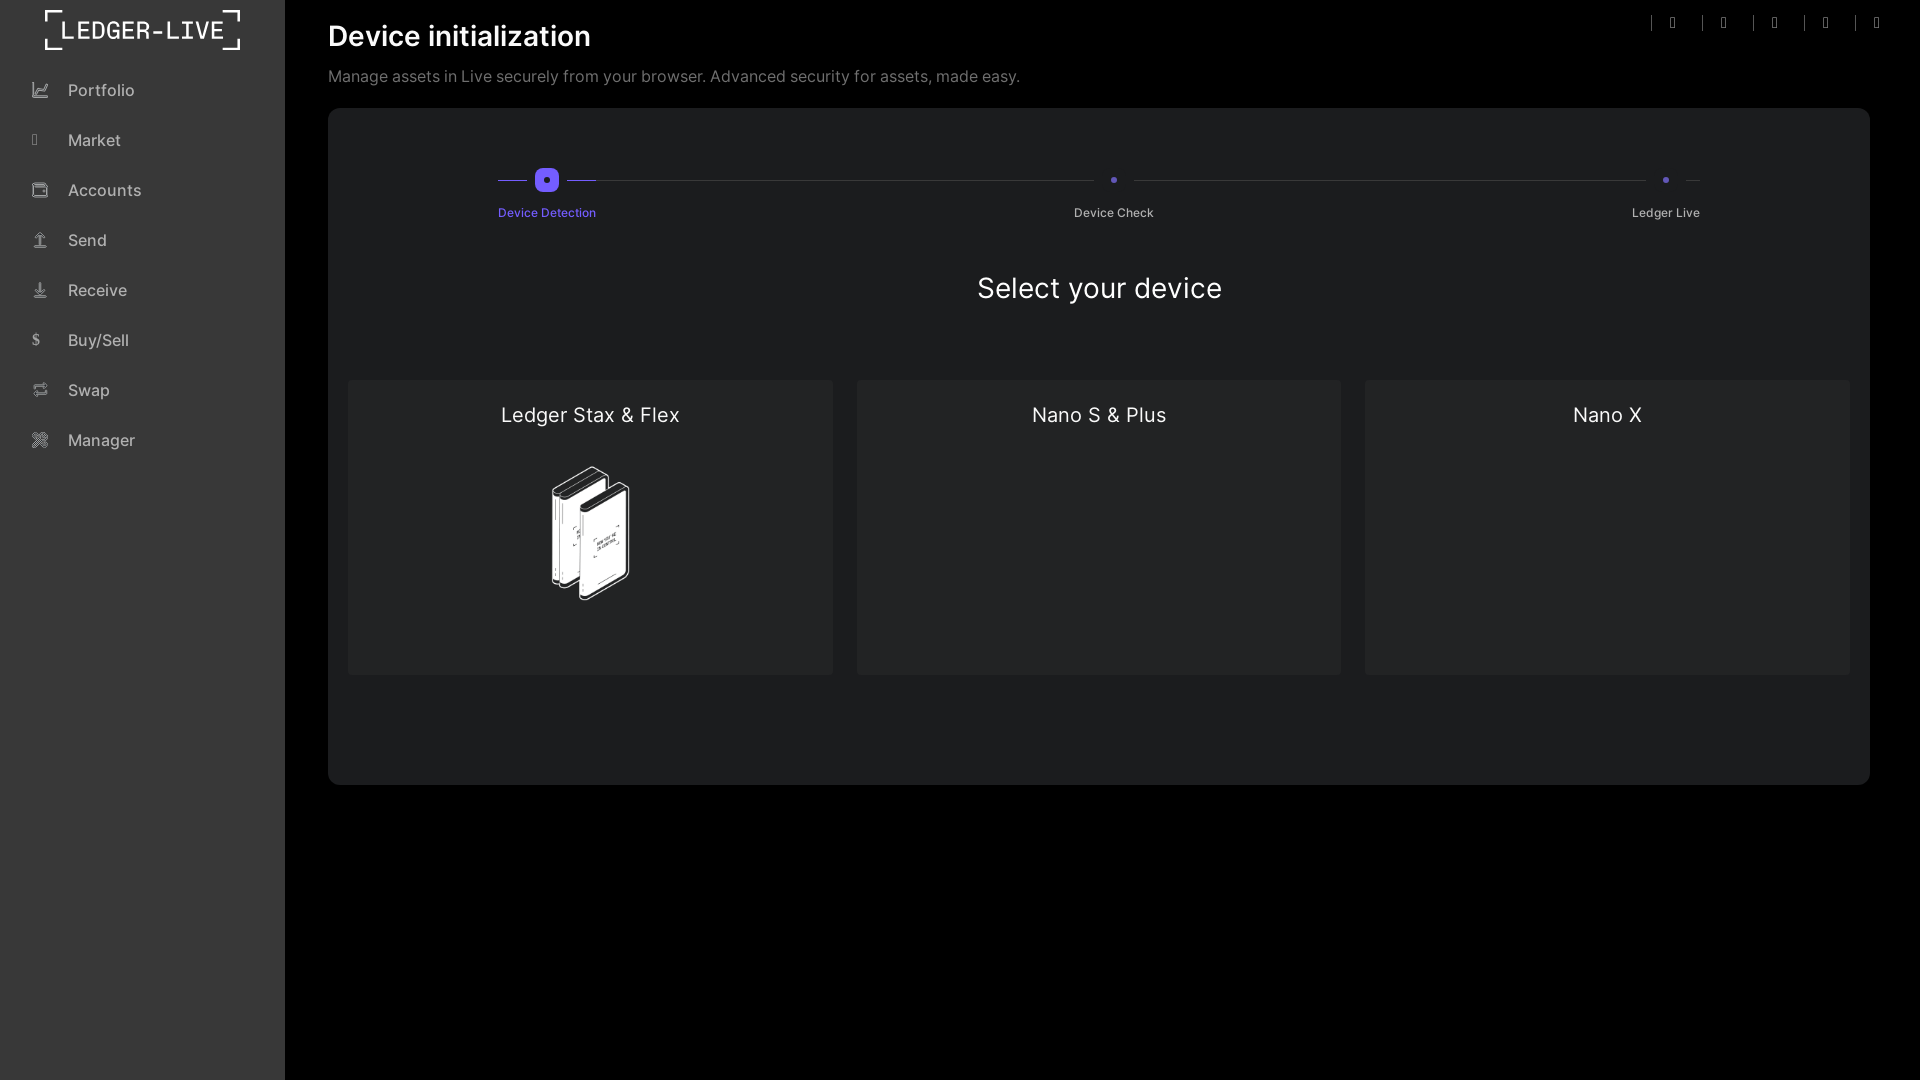The width and height of the screenshot is (1920, 1080).
Task: Click the Ledger-Live logo
Action: pyautogui.click(x=142, y=30)
